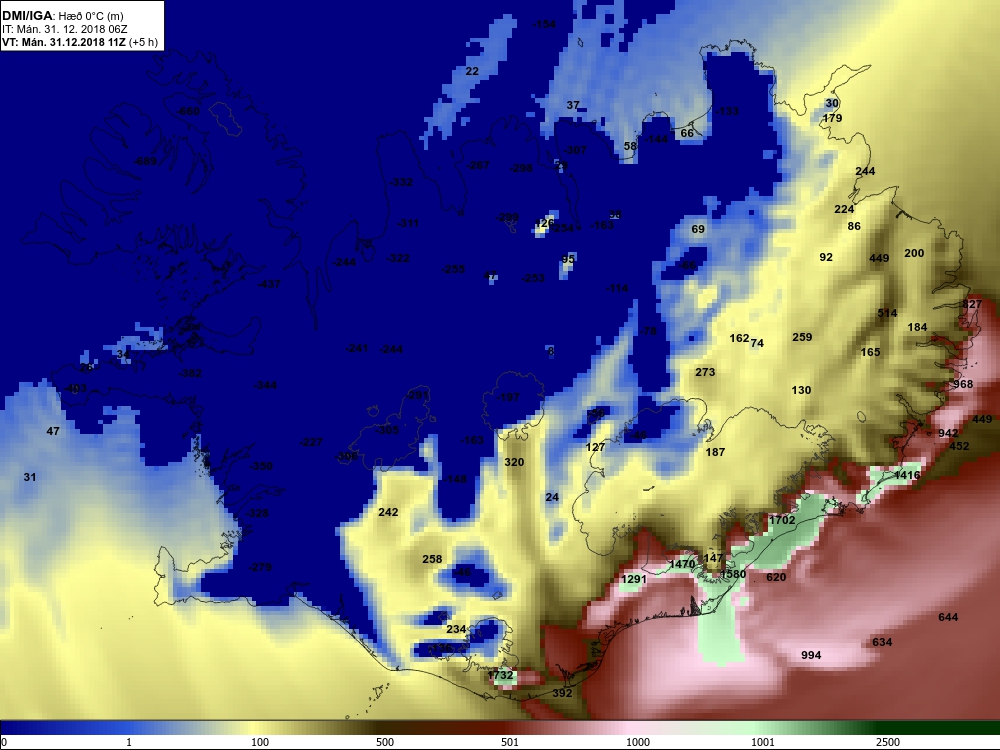
Task: Select the '47' value off the west coast
Action: coord(53,431)
